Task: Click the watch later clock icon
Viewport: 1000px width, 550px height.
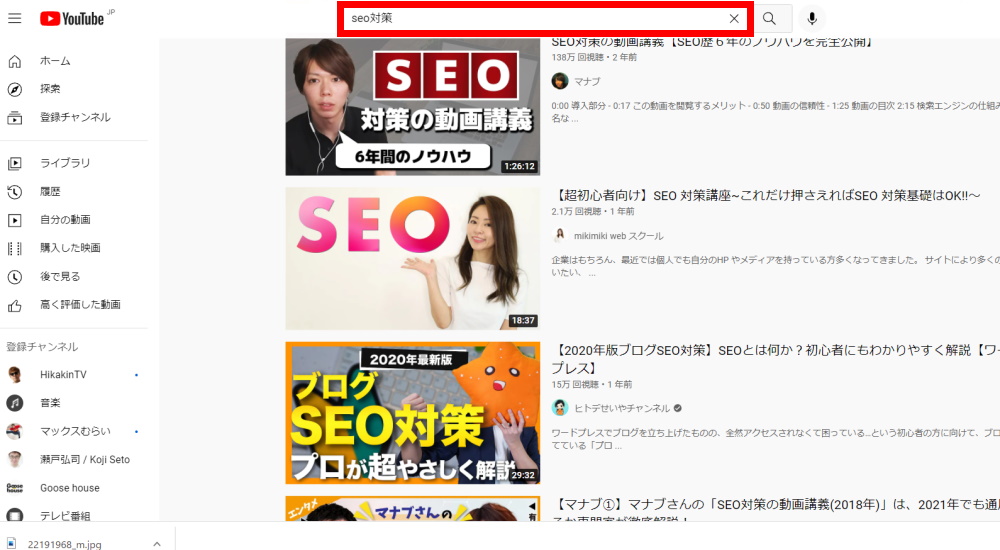Action: coord(15,277)
